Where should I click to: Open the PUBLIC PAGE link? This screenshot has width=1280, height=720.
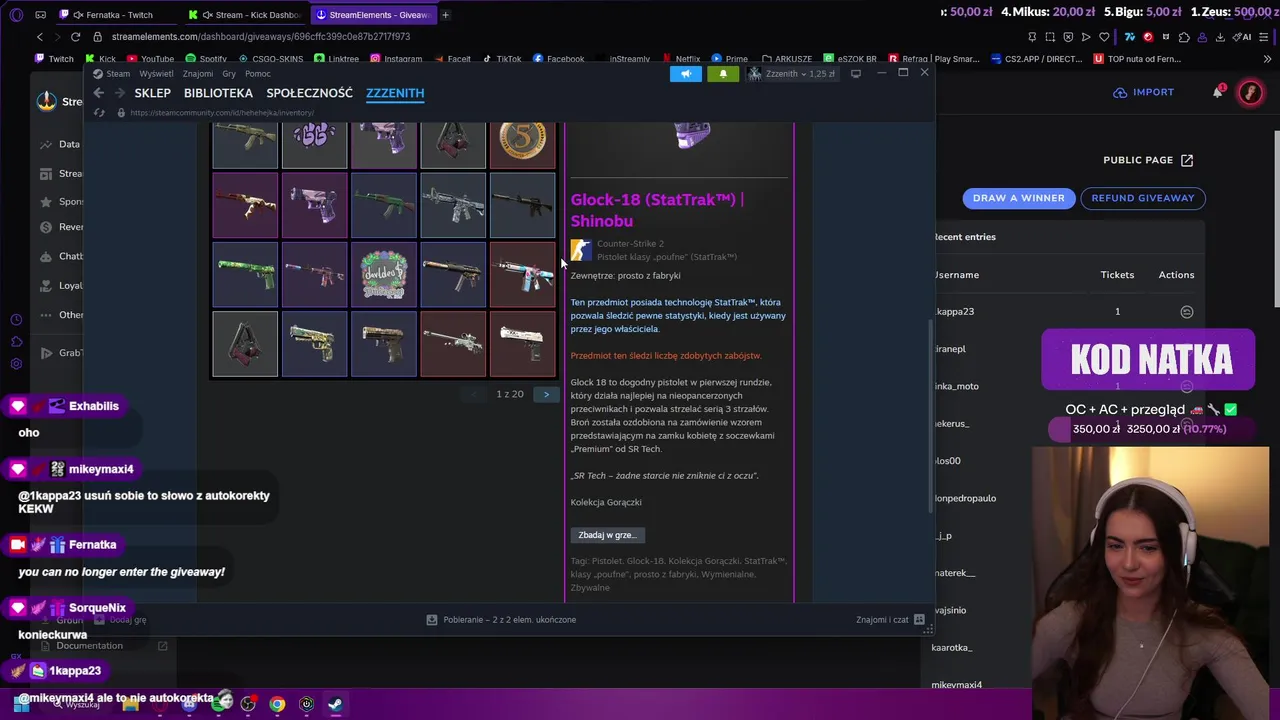point(1148,160)
